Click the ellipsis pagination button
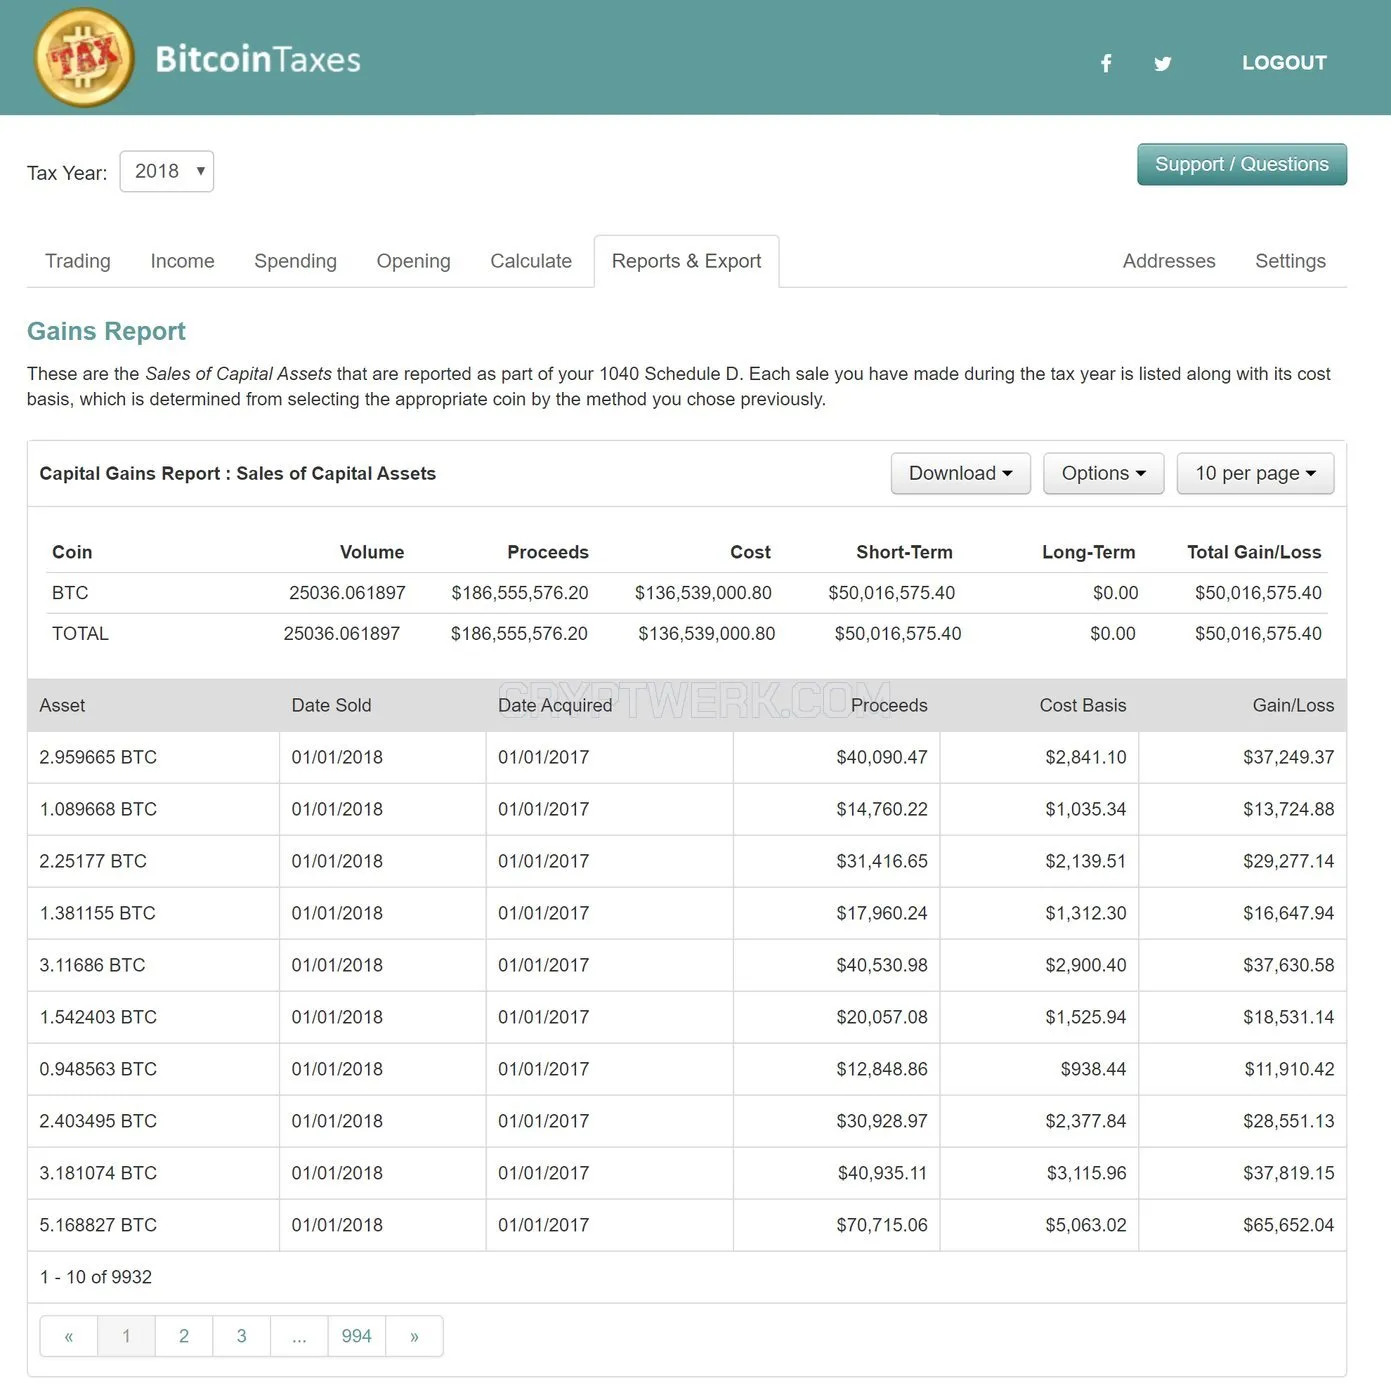The image size is (1391, 1400). click(x=299, y=1336)
